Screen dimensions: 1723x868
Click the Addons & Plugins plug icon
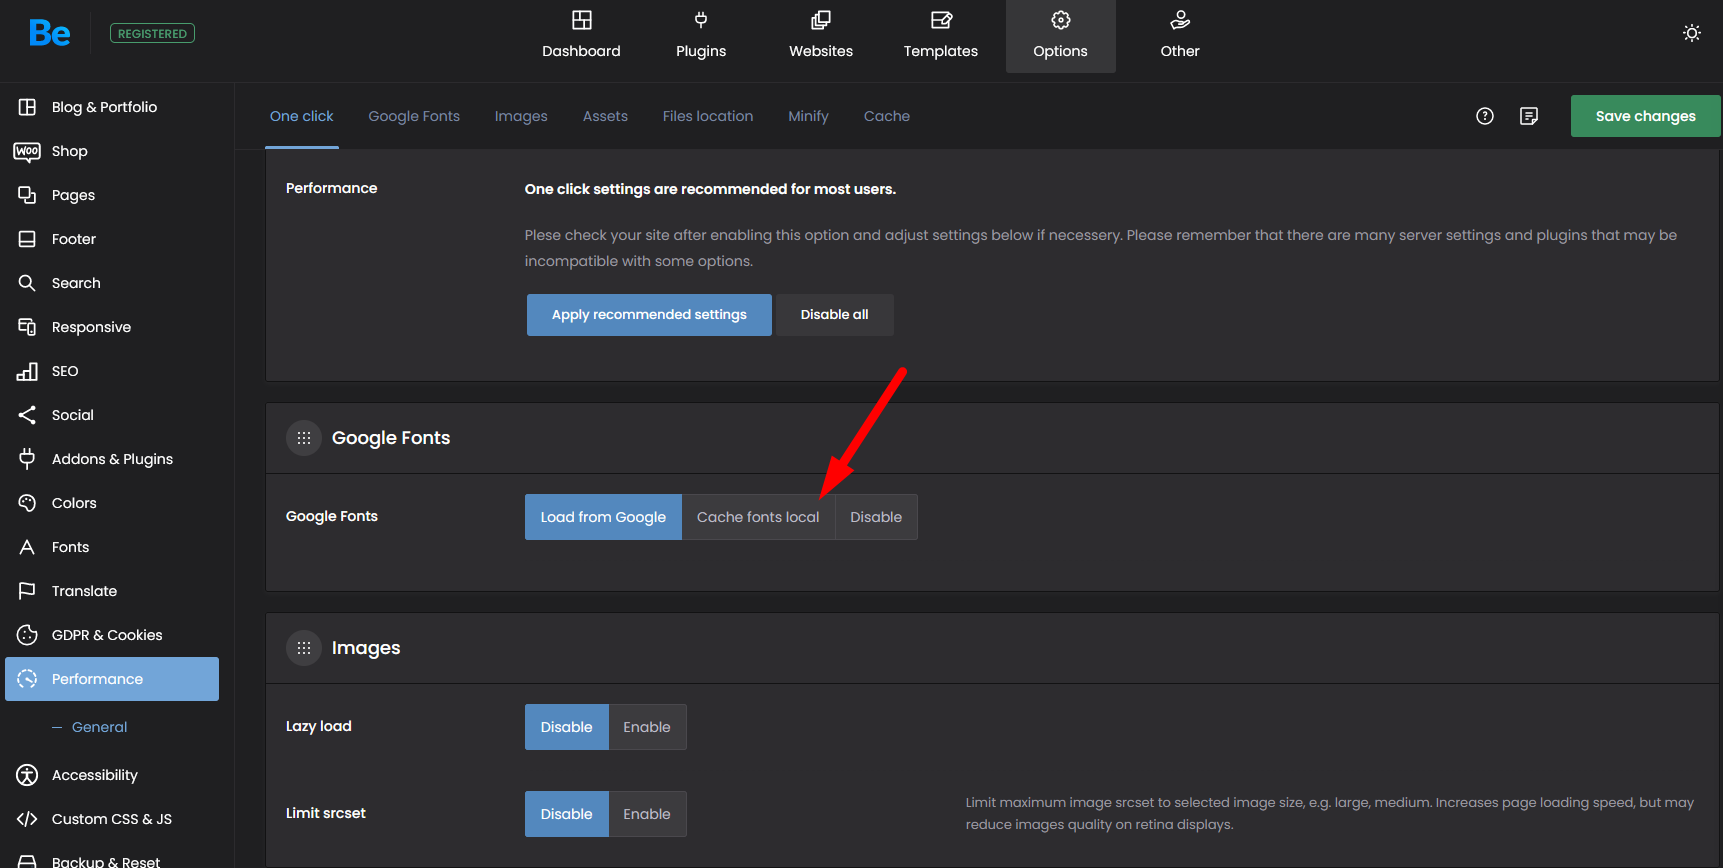point(27,459)
